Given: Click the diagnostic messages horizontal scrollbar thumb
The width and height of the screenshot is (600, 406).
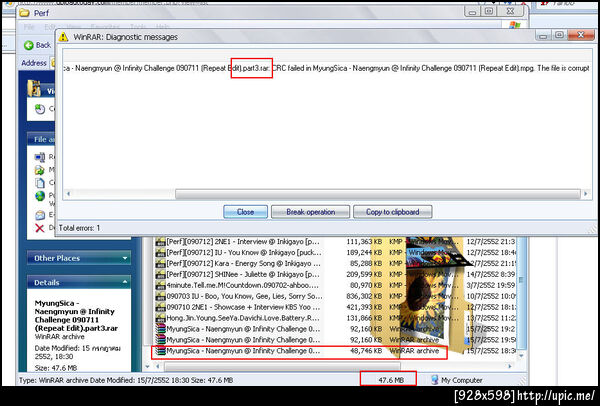Looking at the screenshot, I should (378, 194).
